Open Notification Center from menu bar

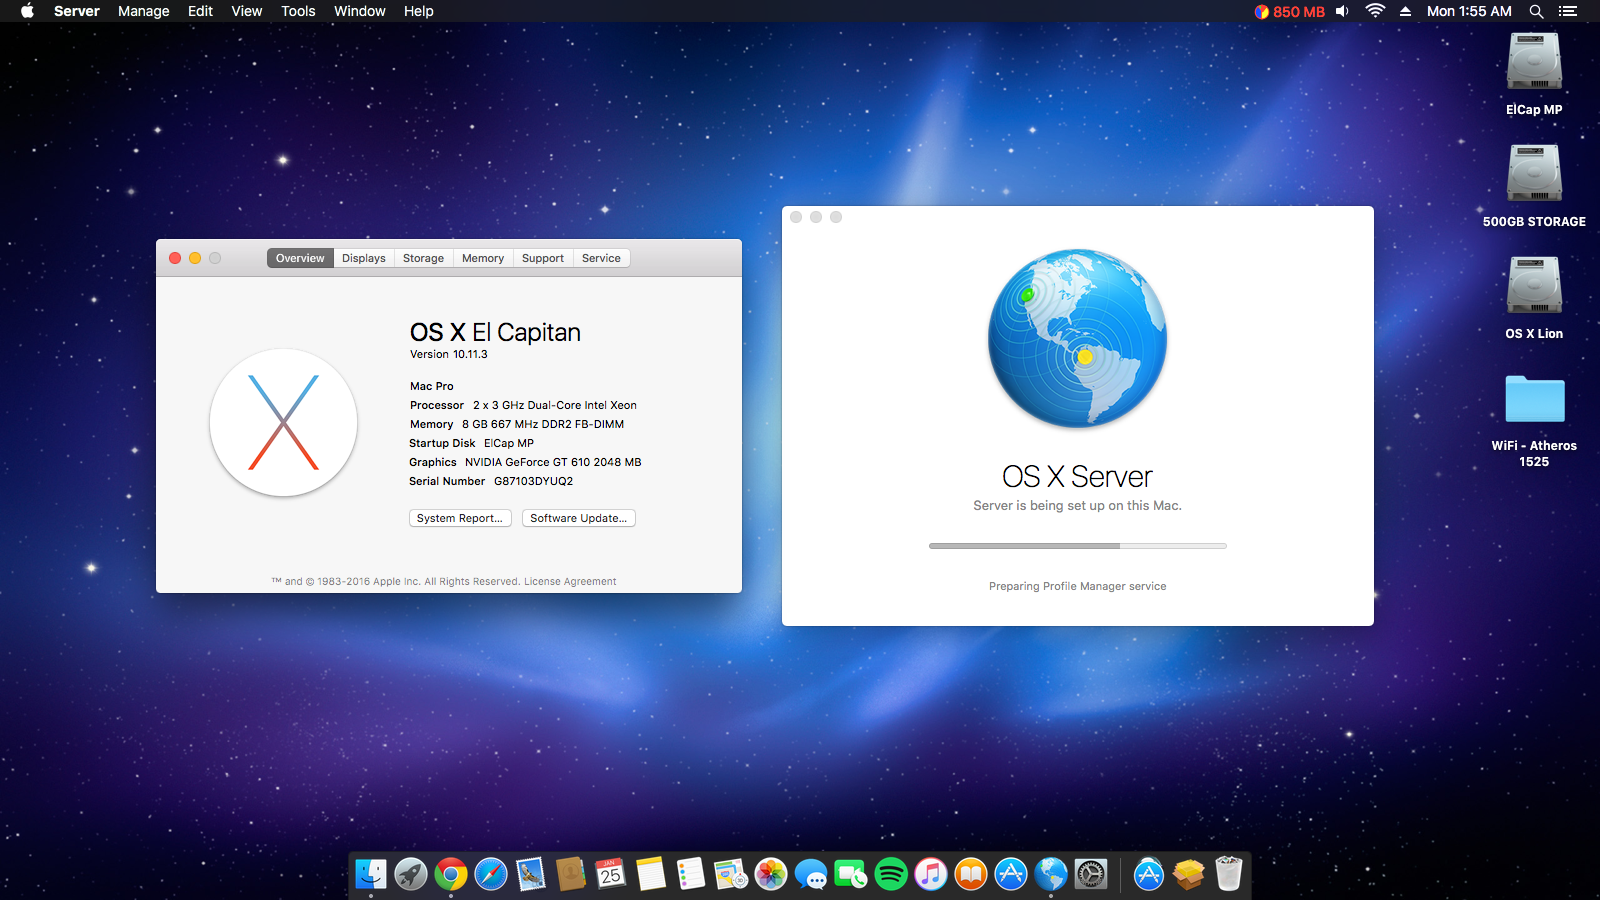[x=1567, y=11]
